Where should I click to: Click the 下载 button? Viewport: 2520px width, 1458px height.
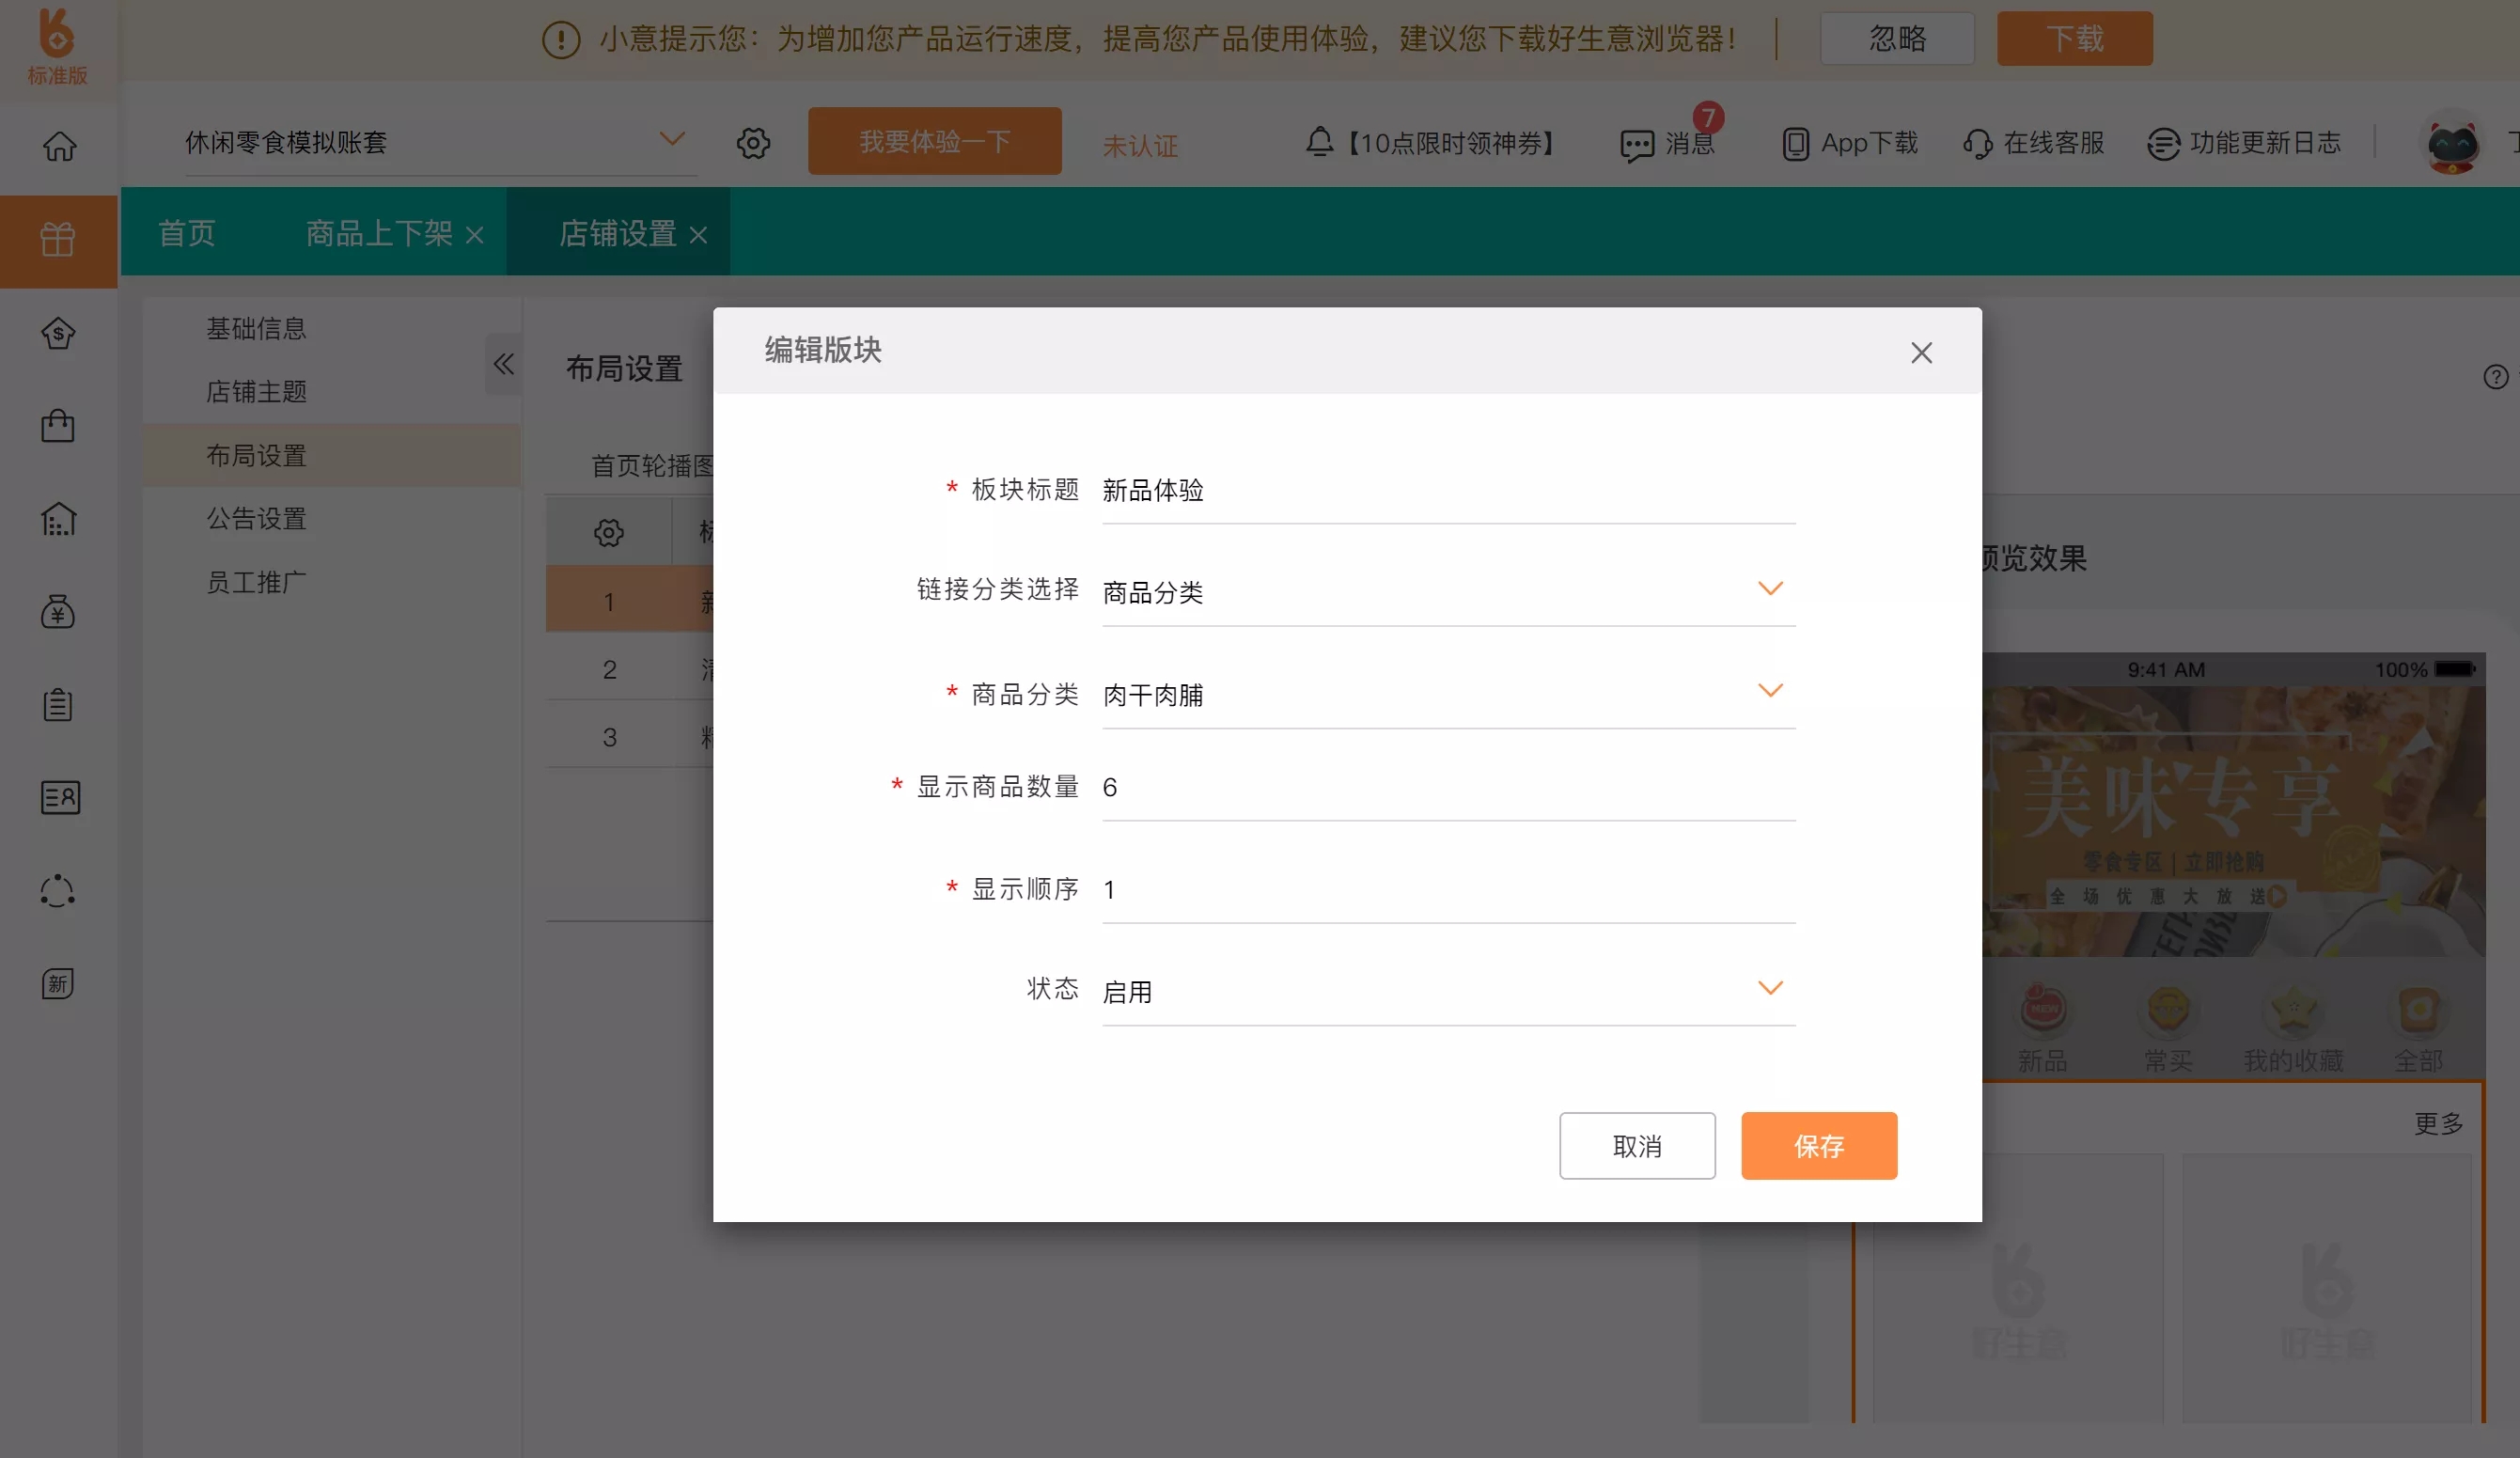point(2075,38)
